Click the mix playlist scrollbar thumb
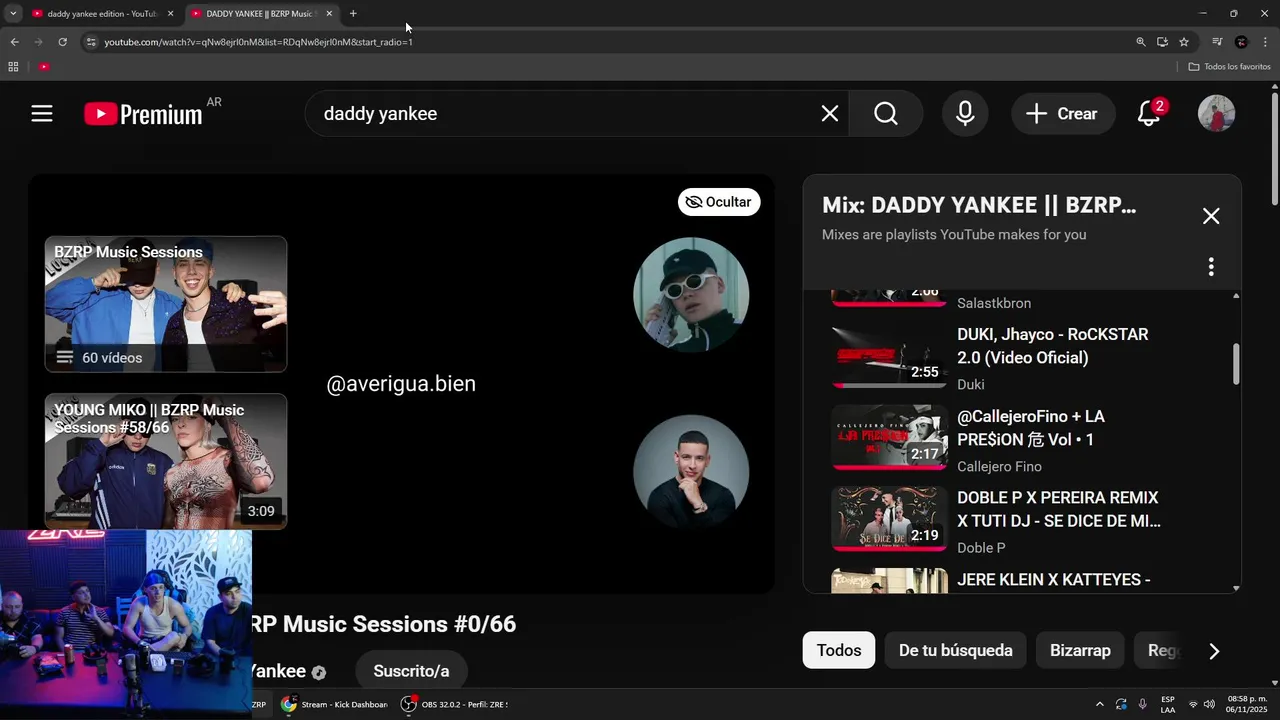This screenshot has width=1280, height=720. tap(1236, 364)
